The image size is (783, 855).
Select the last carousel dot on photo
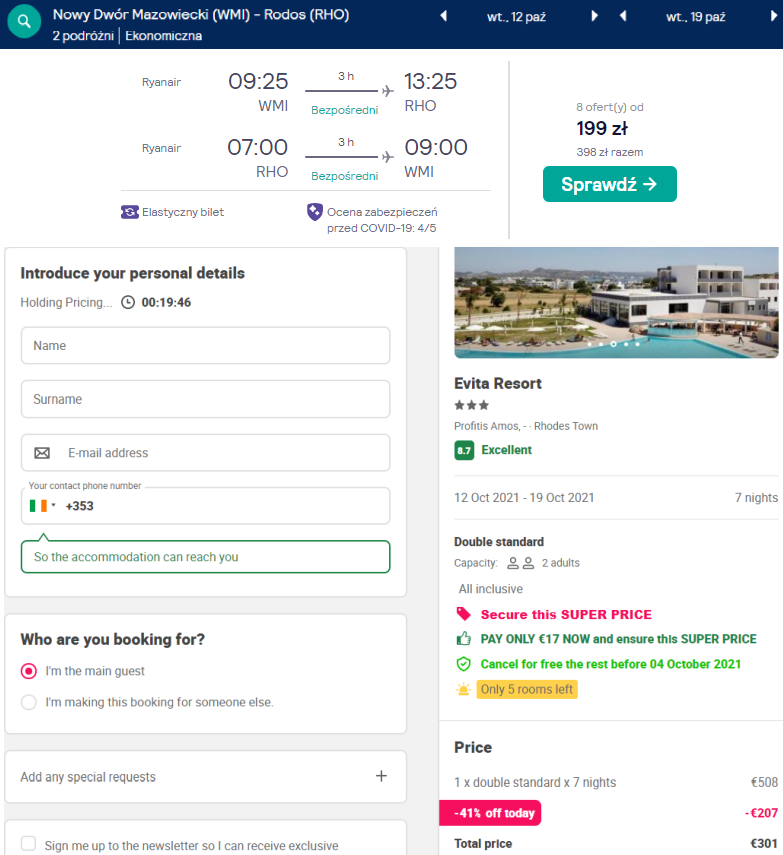pos(637,344)
